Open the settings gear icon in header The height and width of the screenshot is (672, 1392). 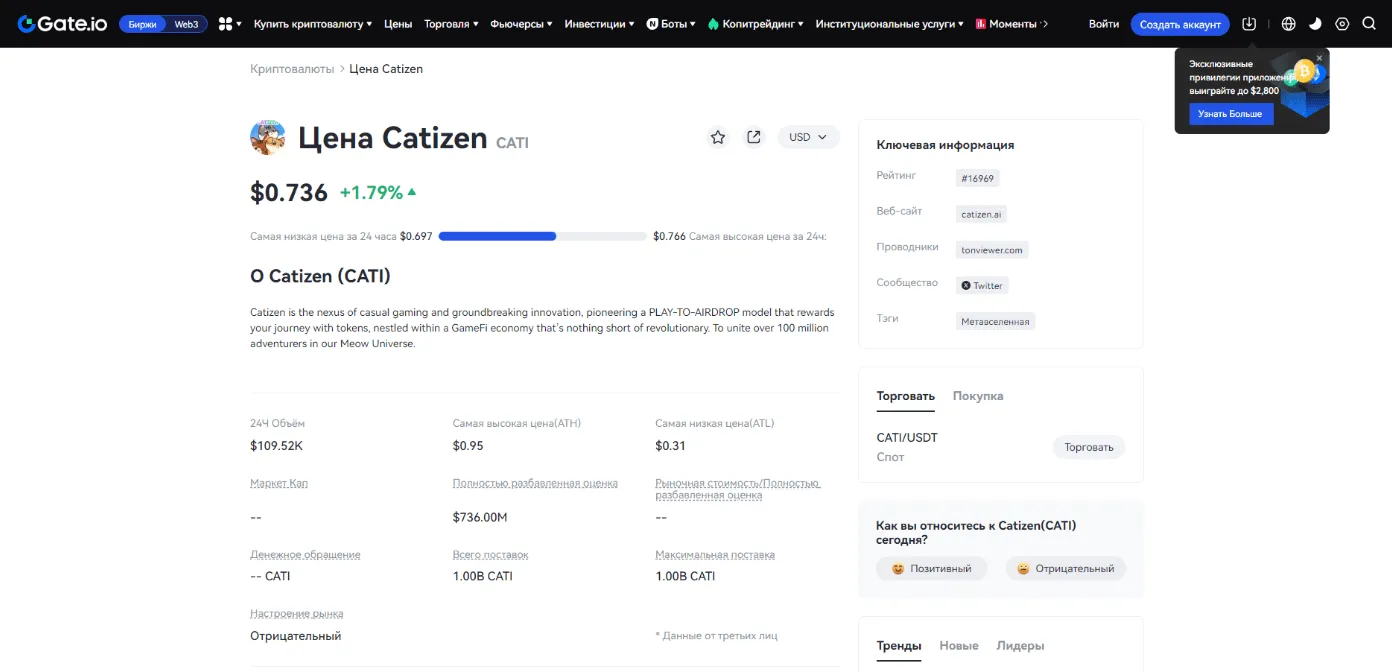pyautogui.click(x=1342, y=24)
